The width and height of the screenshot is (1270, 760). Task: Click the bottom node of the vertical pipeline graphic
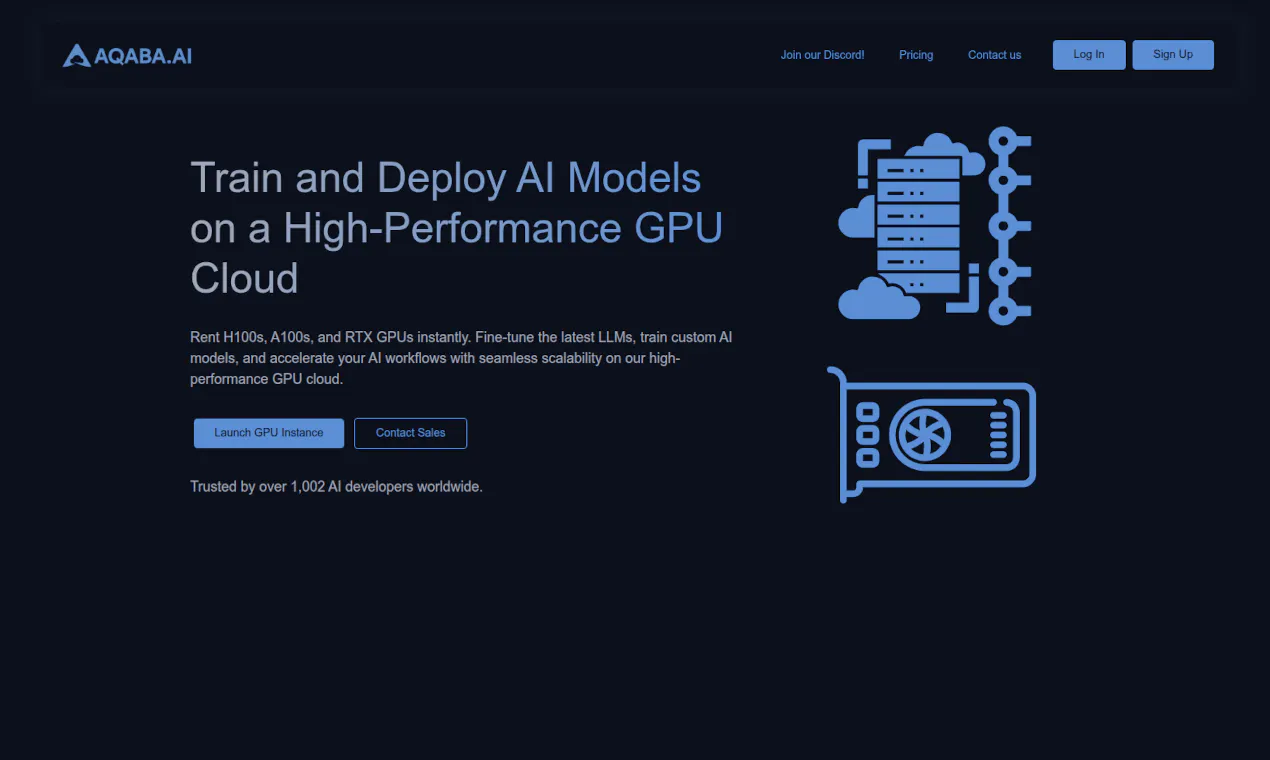pyautogui.click(x=1003, y=310)
